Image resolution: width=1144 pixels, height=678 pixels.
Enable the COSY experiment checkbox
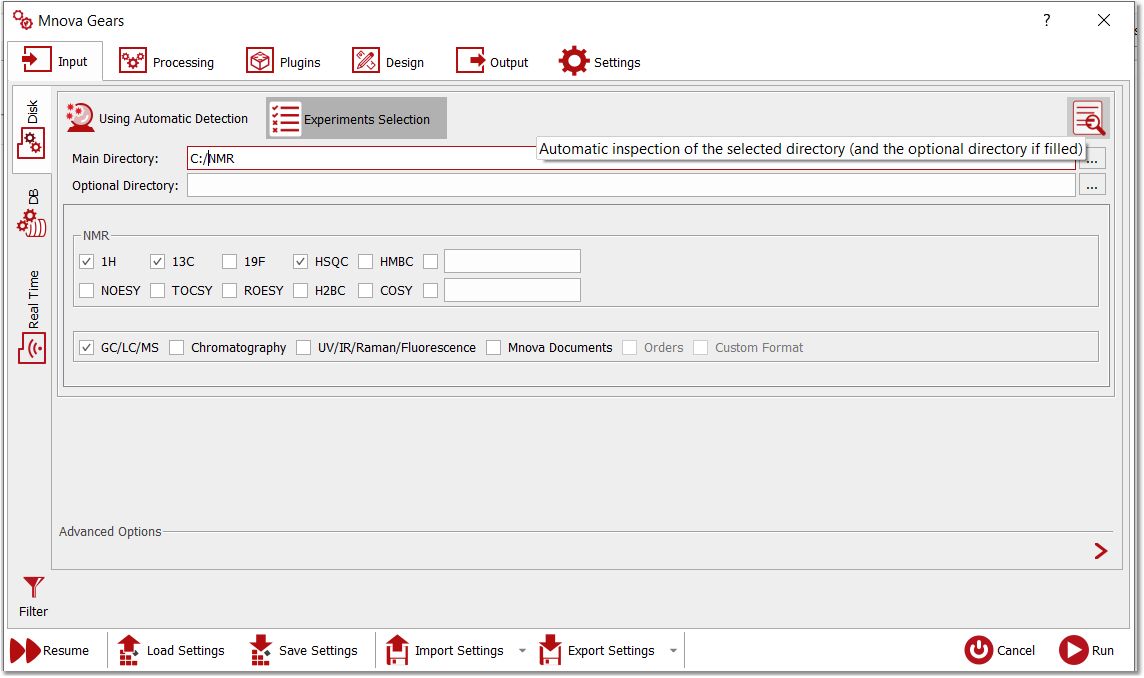point(366,290)
